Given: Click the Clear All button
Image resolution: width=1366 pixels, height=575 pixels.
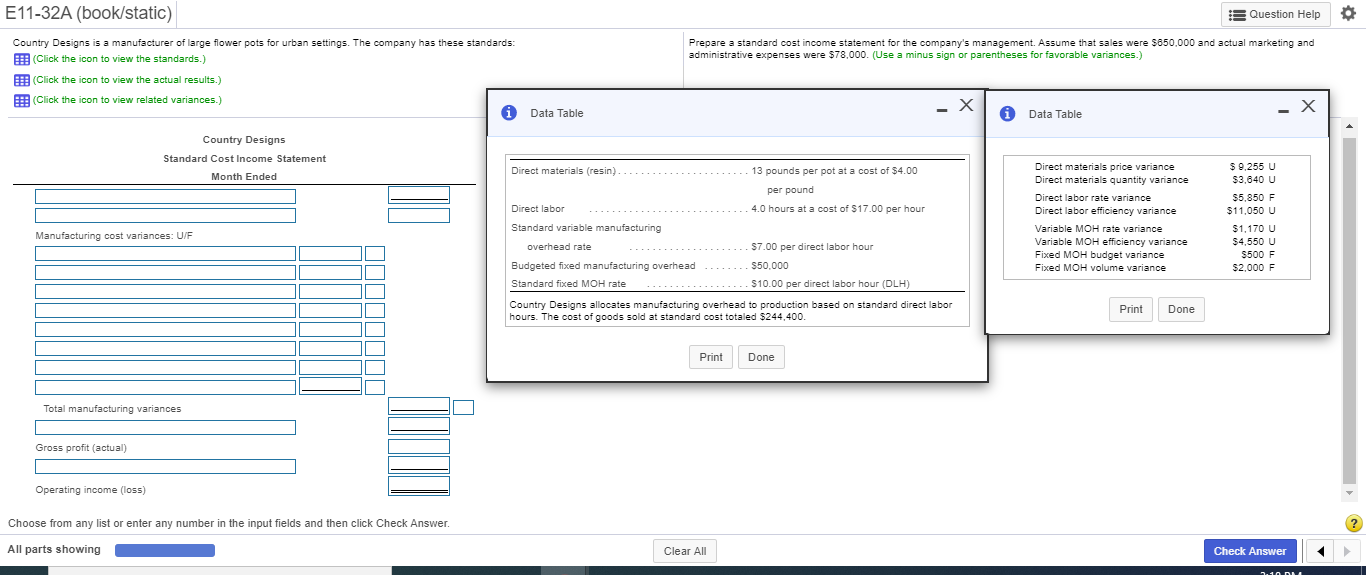Looking at the screenshot, I should [x=685, y=551].
